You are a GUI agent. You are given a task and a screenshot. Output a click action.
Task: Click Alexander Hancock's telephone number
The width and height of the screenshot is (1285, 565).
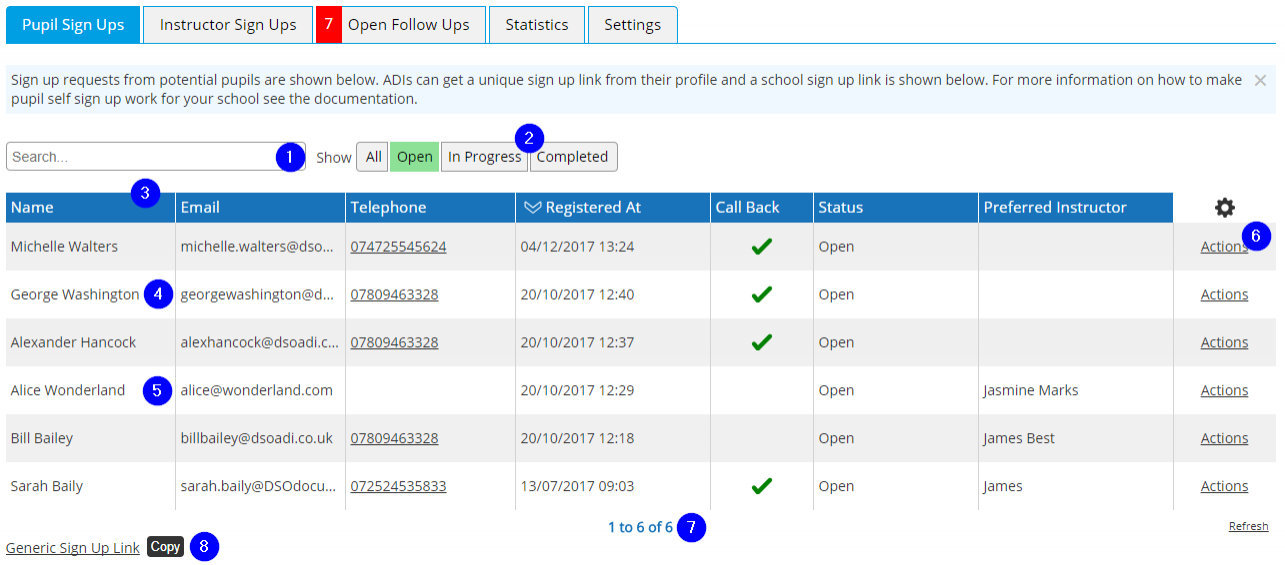point(394,342)
